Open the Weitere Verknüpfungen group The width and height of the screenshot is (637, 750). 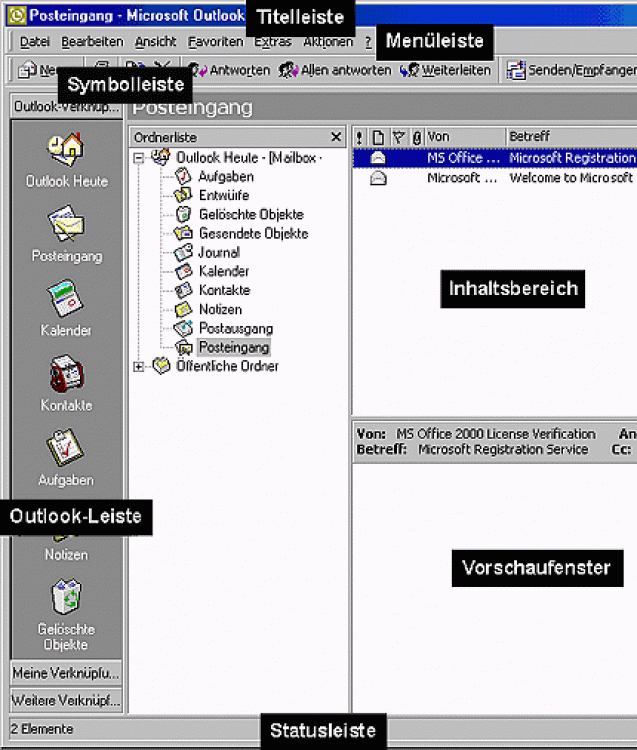point(66,699)
